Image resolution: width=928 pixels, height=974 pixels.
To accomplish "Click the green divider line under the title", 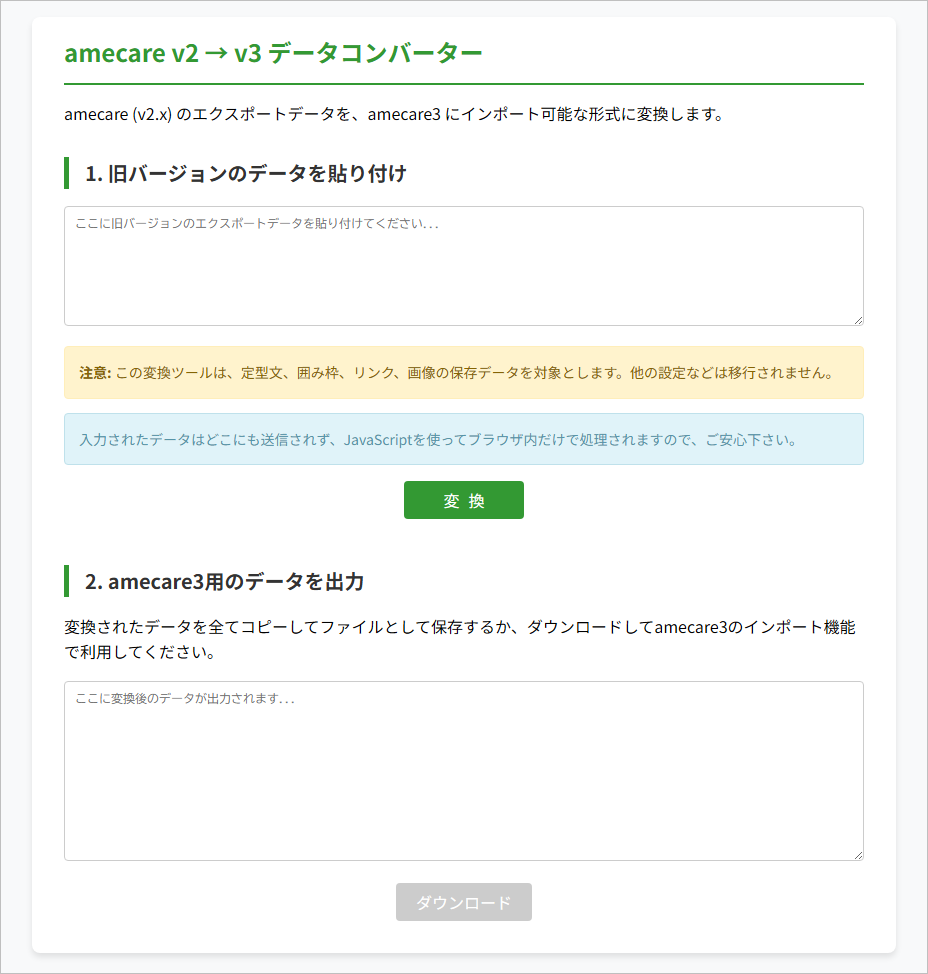I will [x=463, y=84].
